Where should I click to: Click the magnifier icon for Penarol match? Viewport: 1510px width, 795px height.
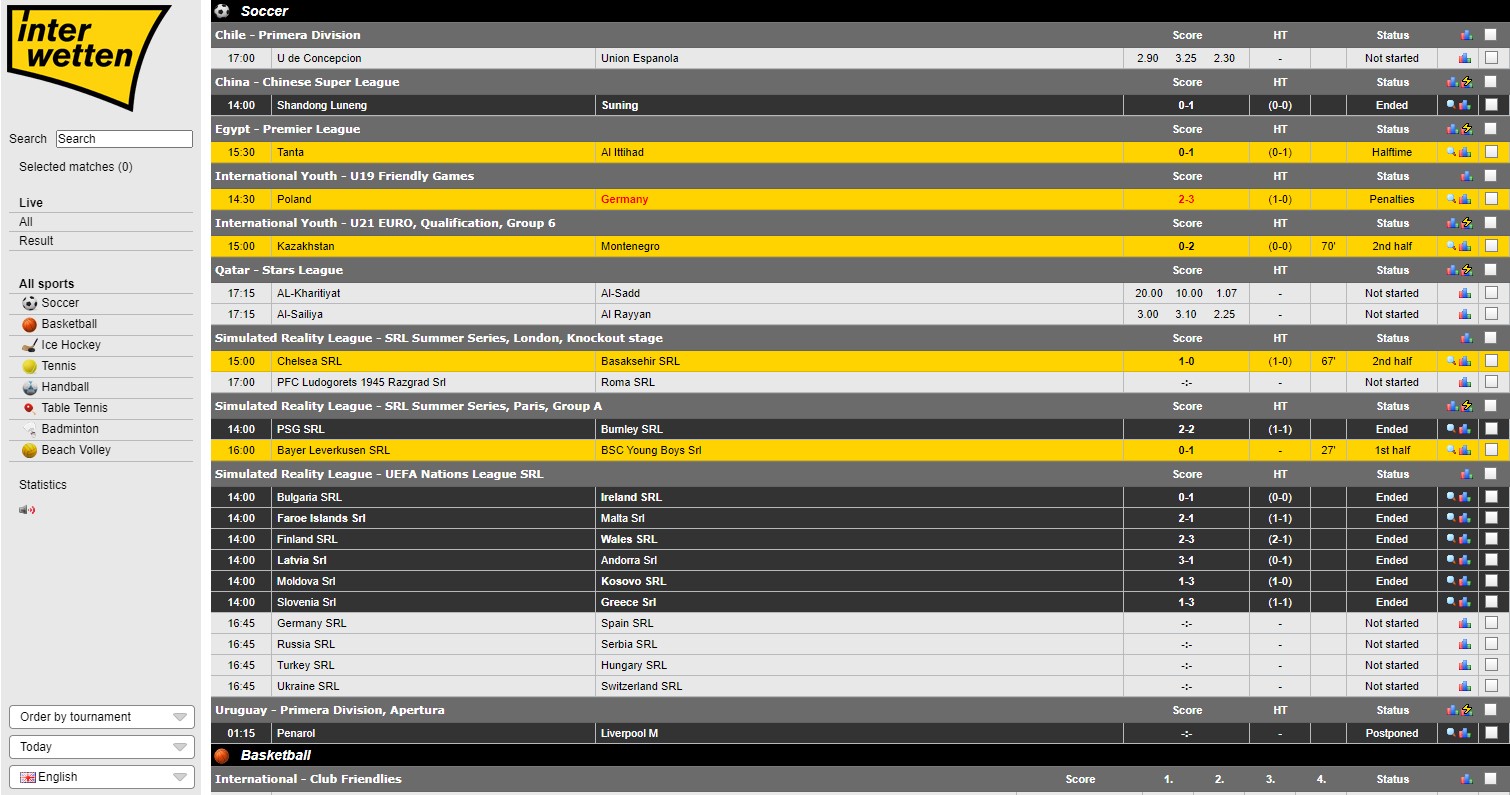point(1451,733)
